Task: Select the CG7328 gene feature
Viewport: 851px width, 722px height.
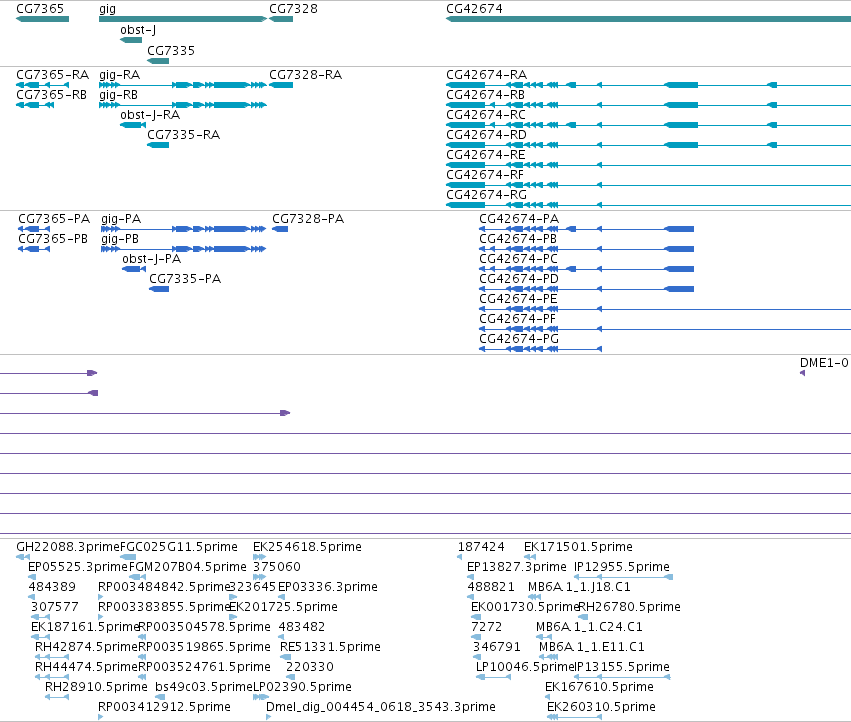Action: pyautogui.click(x=281, y=19)
